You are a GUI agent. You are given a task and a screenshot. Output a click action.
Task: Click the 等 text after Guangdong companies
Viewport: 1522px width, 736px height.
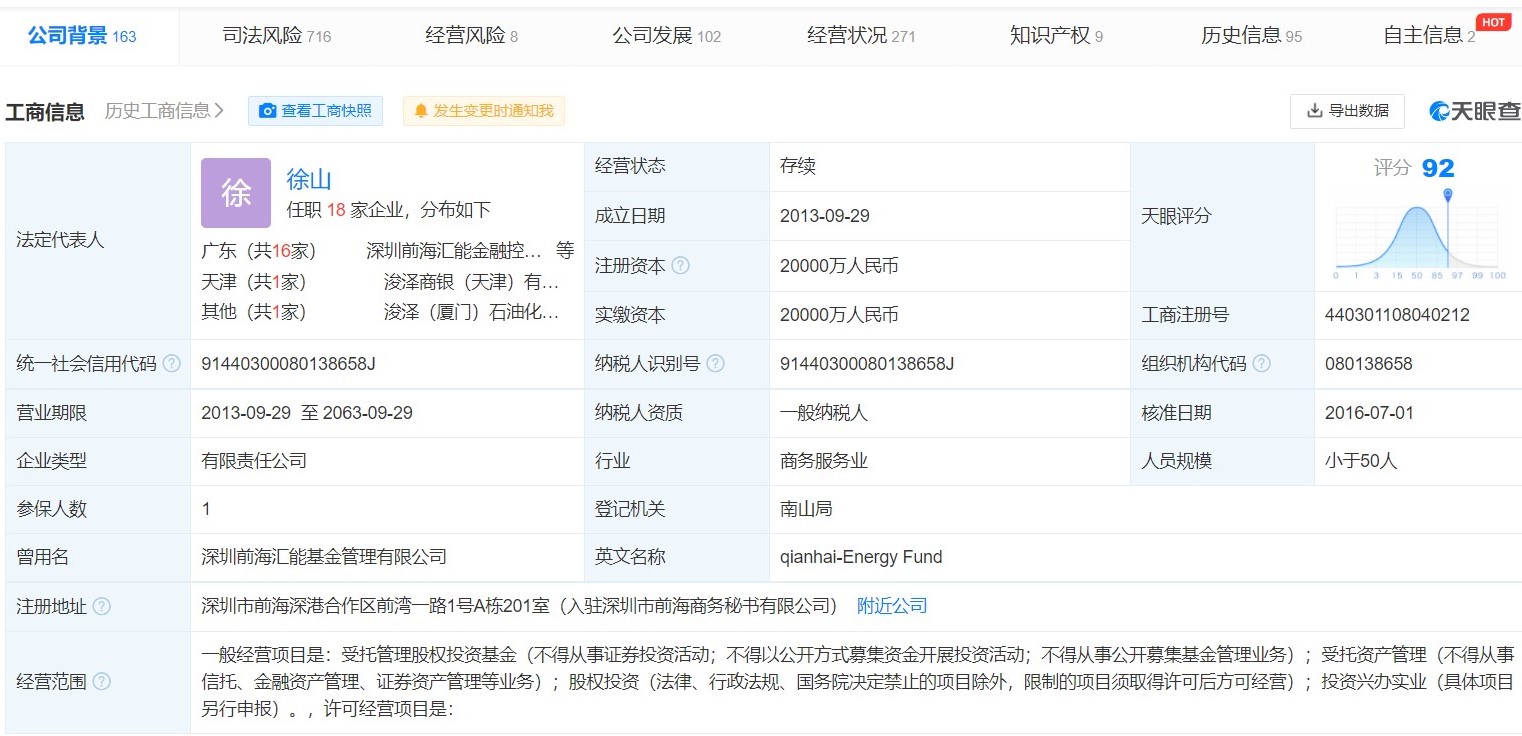coord(566,251)
